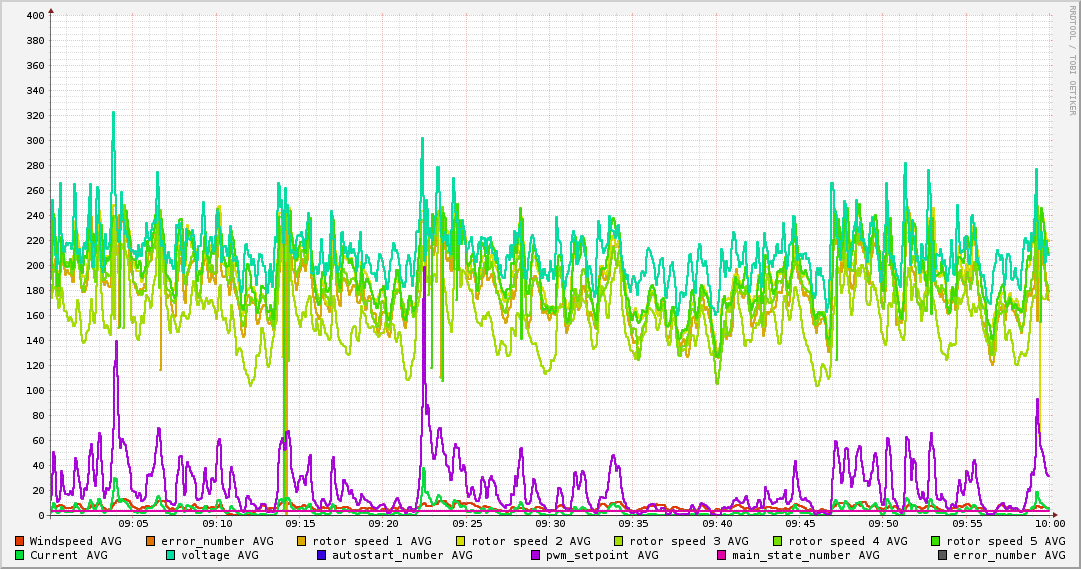The width and height of the screenshot is (1081, 569).
Task: Click the 09:30 time axis label
Action: click(550, 524)
